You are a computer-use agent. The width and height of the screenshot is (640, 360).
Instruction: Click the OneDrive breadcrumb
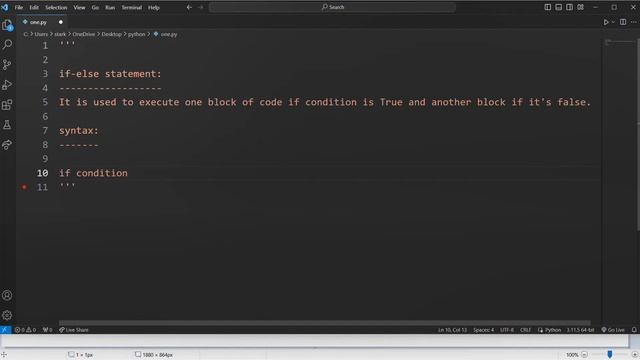[84, 34]
